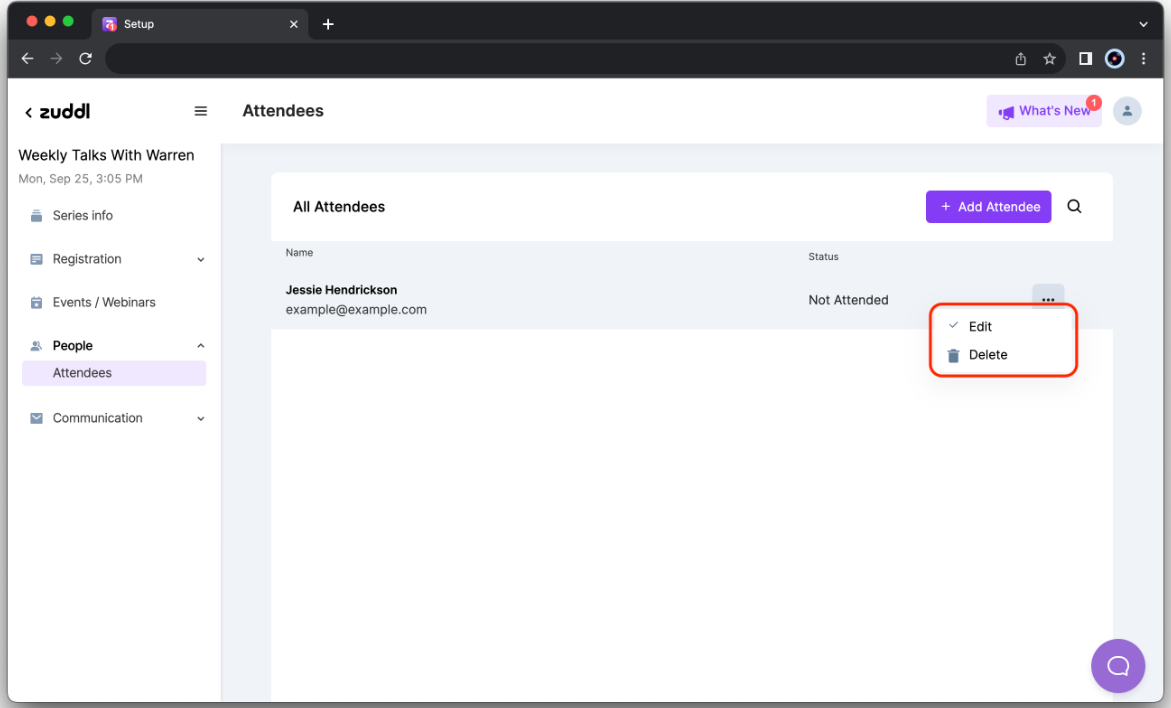Screen dimensions: 1171x708
Task: Collapse the People section chevron
Action: 200,346
